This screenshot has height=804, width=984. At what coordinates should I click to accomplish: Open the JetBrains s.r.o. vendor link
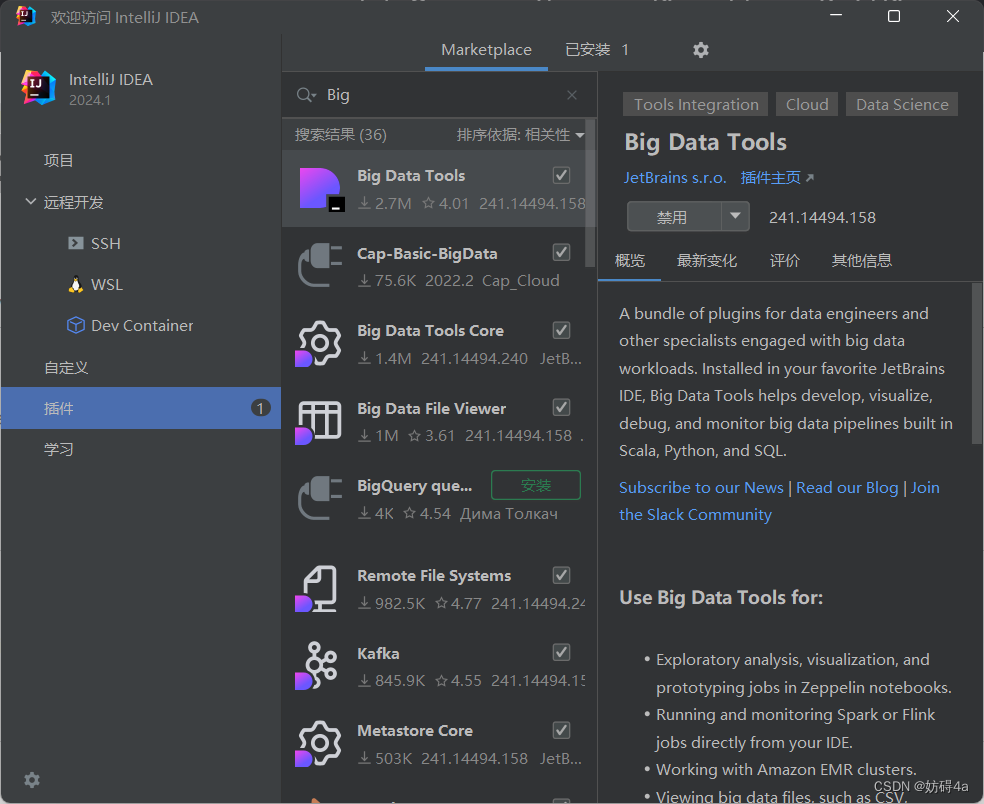[675, 178]
